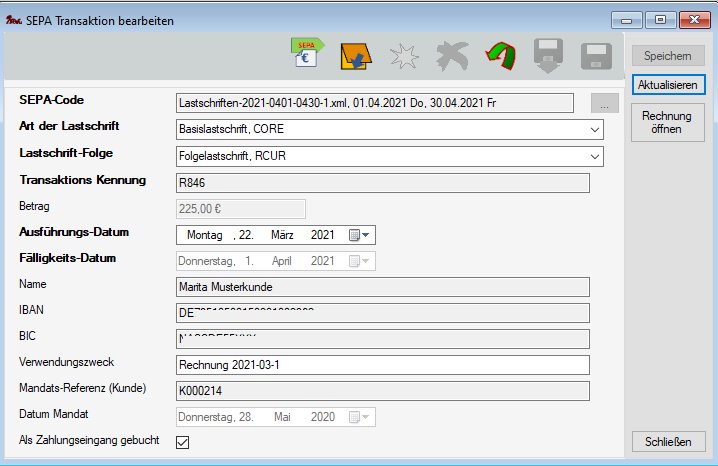Expand the 'Art der Lastschrift' dropdown
This screenshot has height=466, width=718.
(595, 129)
